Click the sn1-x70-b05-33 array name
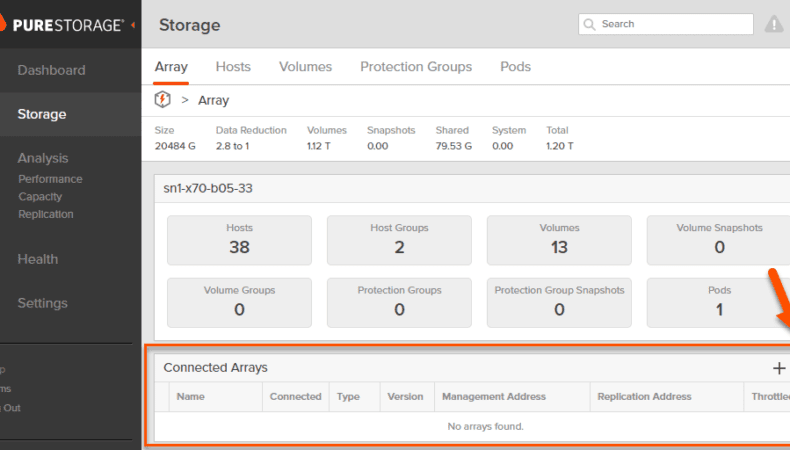The height and width of the screenshot is (450, 790). point(208,188)
